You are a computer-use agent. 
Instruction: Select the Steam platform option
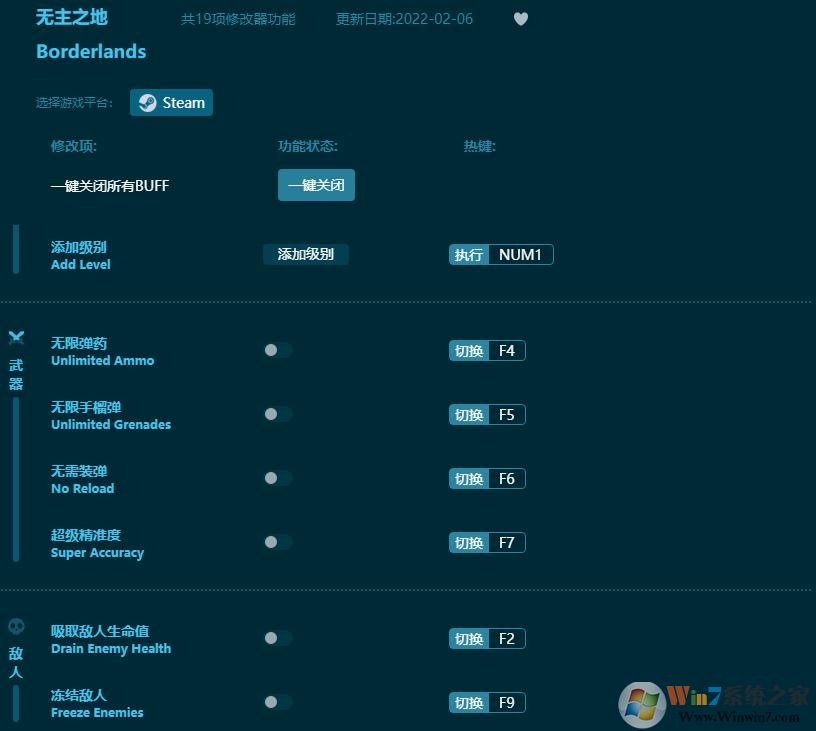171,102
